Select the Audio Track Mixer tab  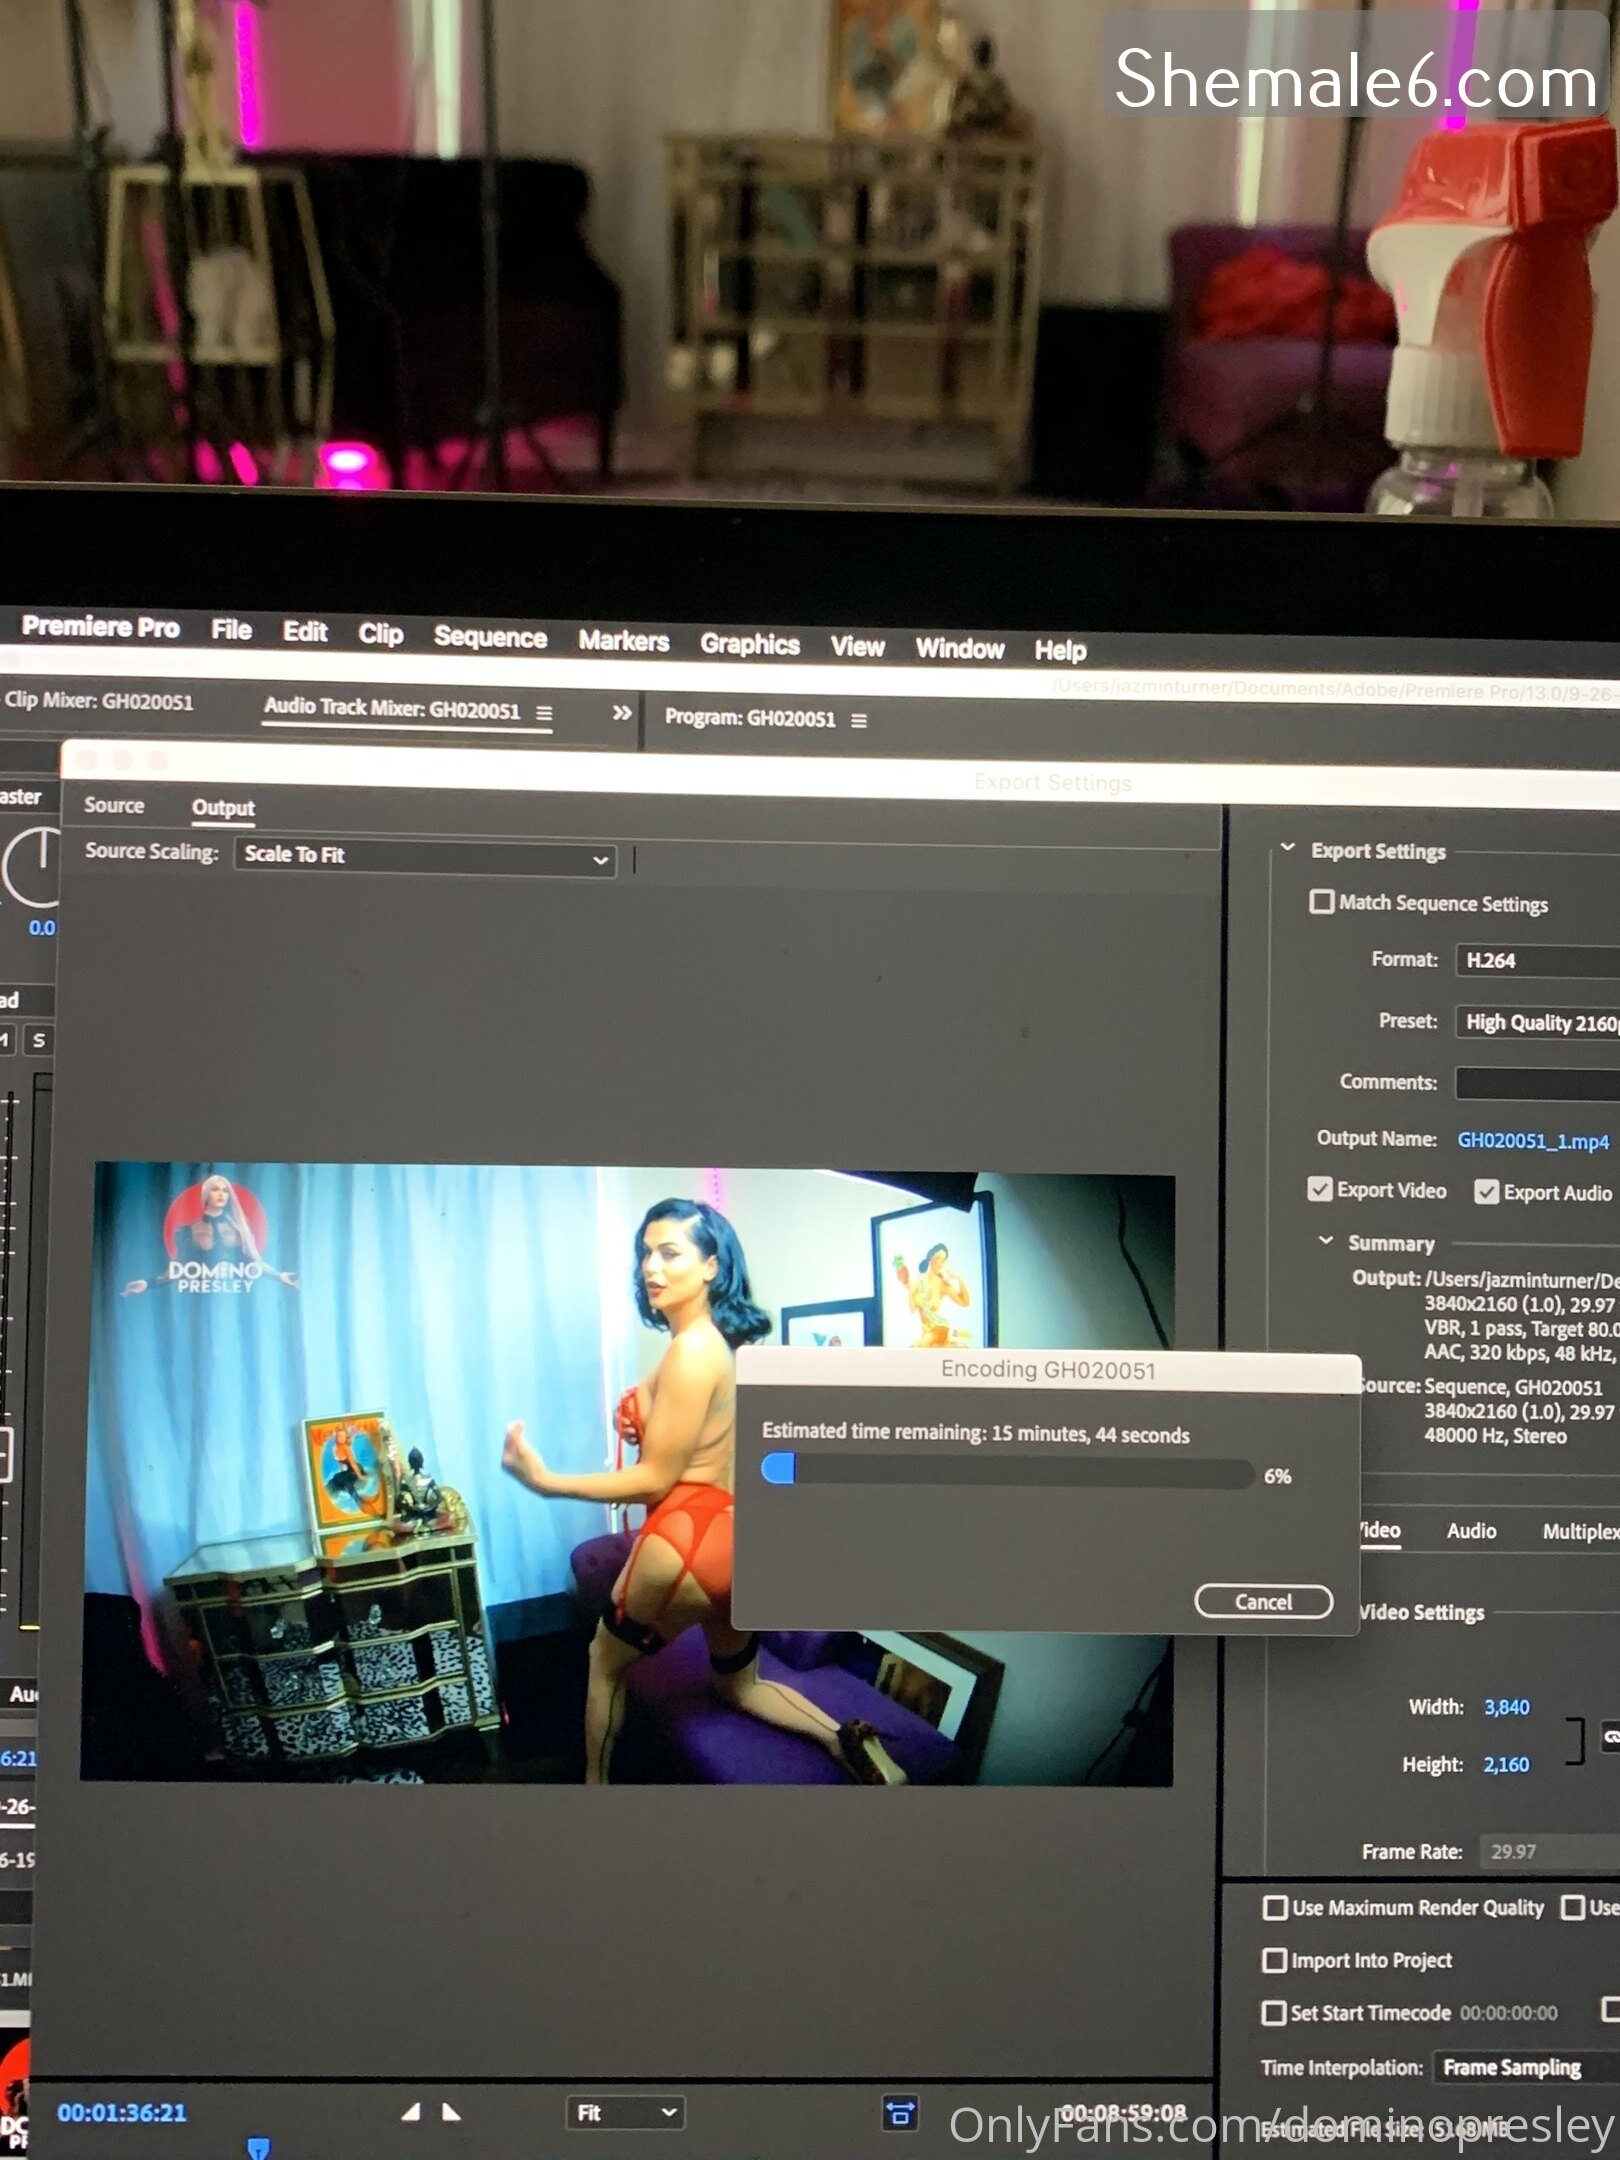point(392,709)
